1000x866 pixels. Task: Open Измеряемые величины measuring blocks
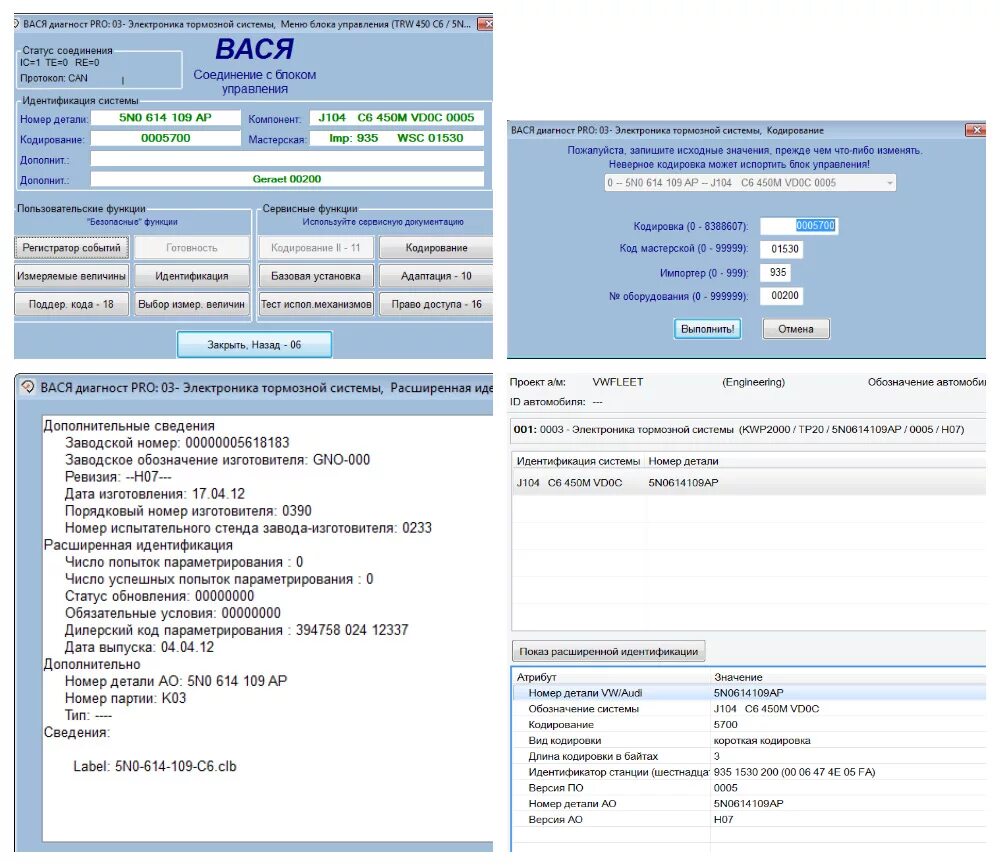pos(71,276)
